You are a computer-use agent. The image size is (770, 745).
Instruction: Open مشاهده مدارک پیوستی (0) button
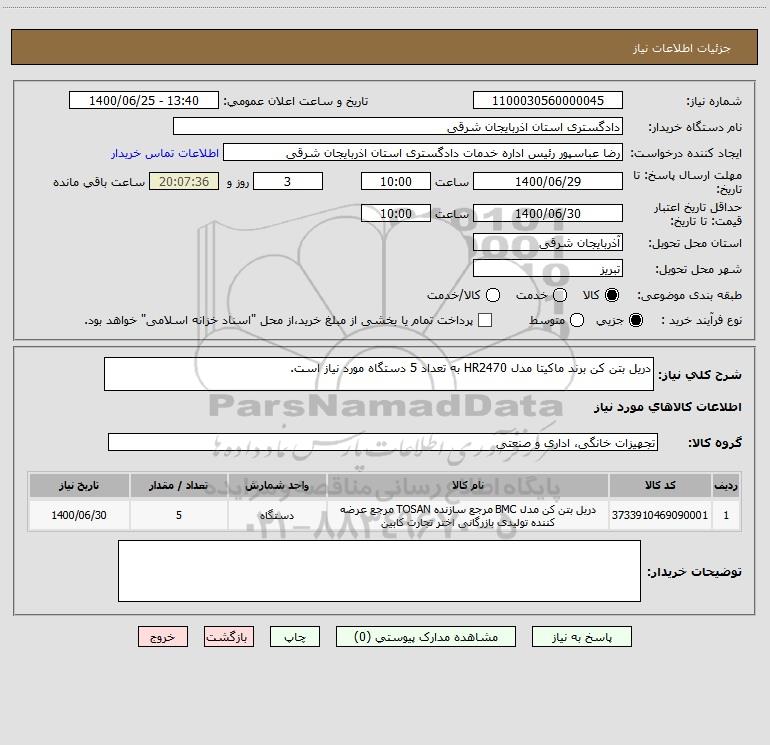[x=426, y=637]
